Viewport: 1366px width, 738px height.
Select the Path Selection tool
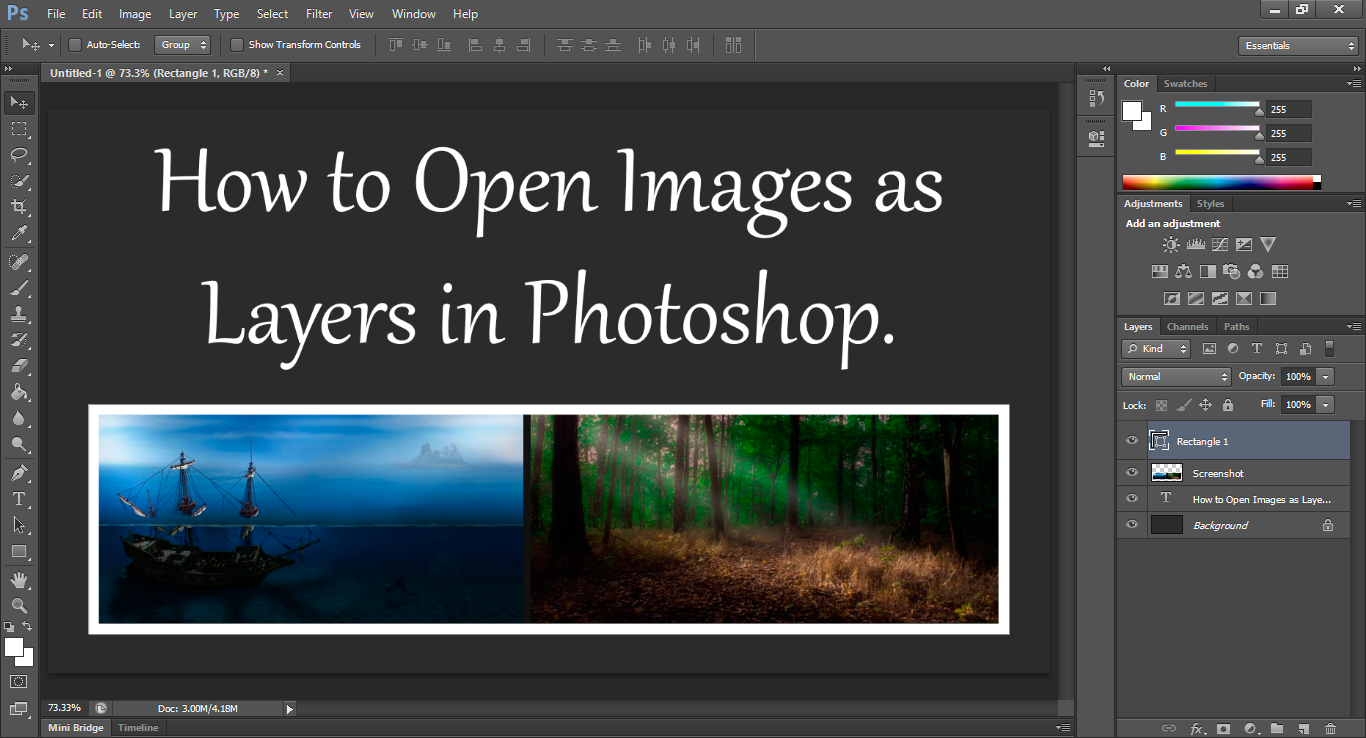click(19, 524)
